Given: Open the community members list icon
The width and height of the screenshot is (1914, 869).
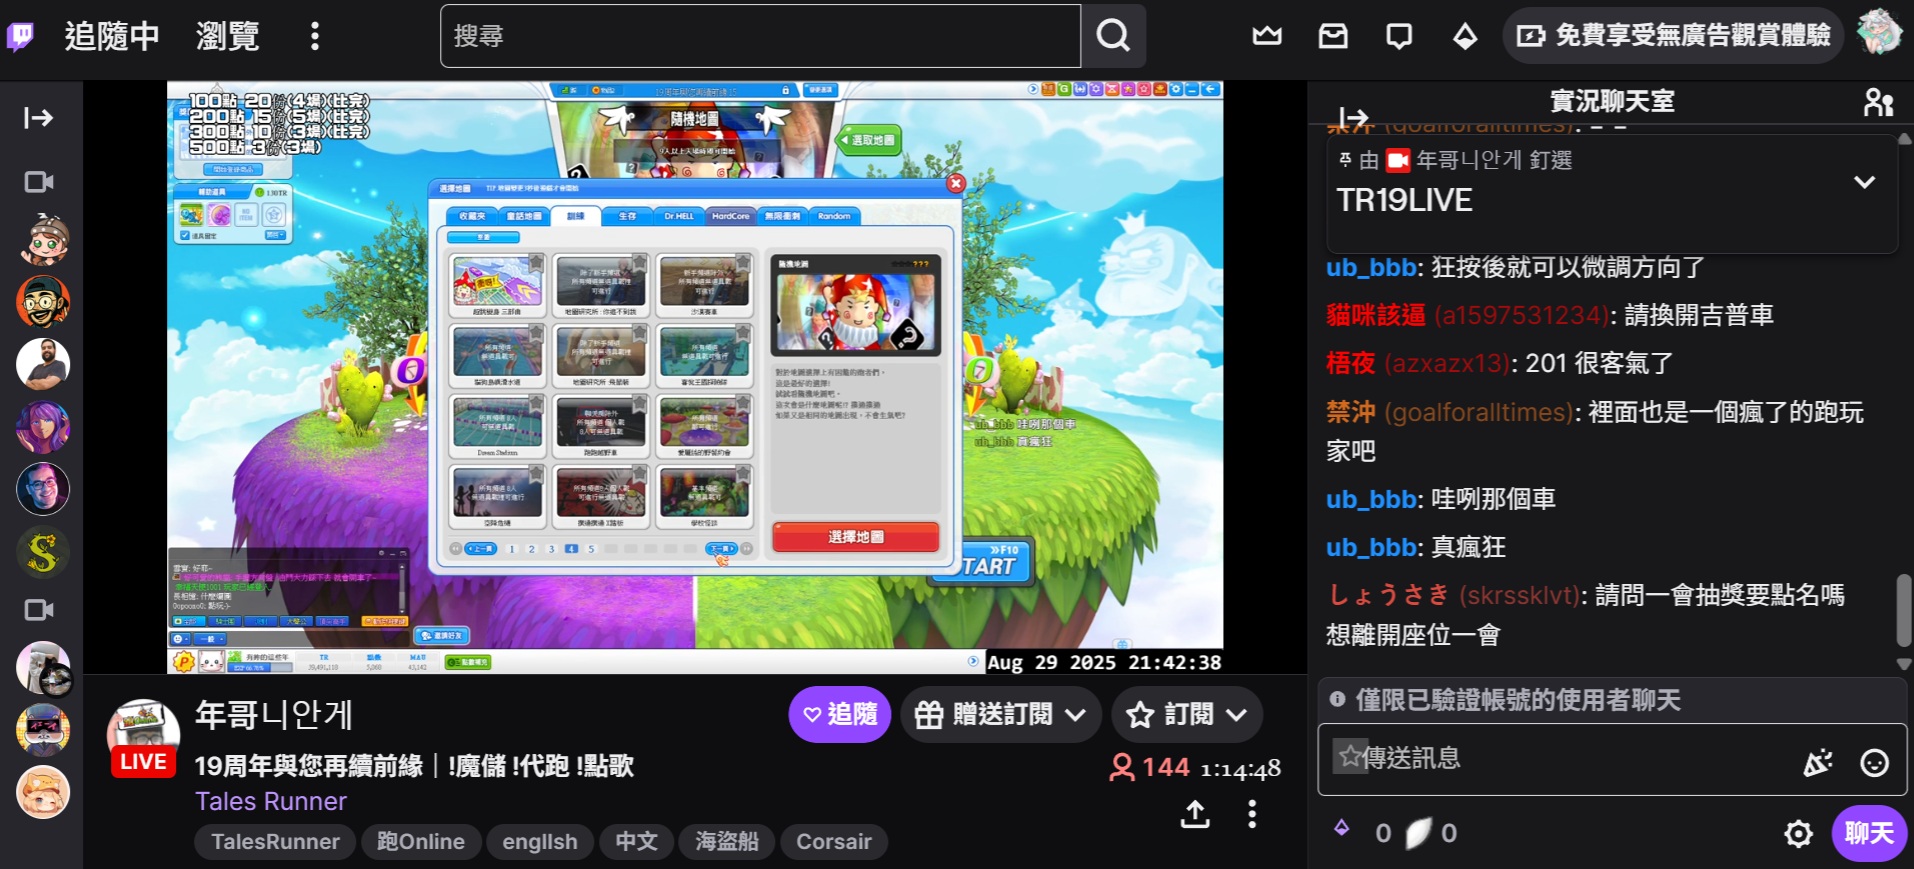Looking at the screenshot, I should (x=1878, y=102).
